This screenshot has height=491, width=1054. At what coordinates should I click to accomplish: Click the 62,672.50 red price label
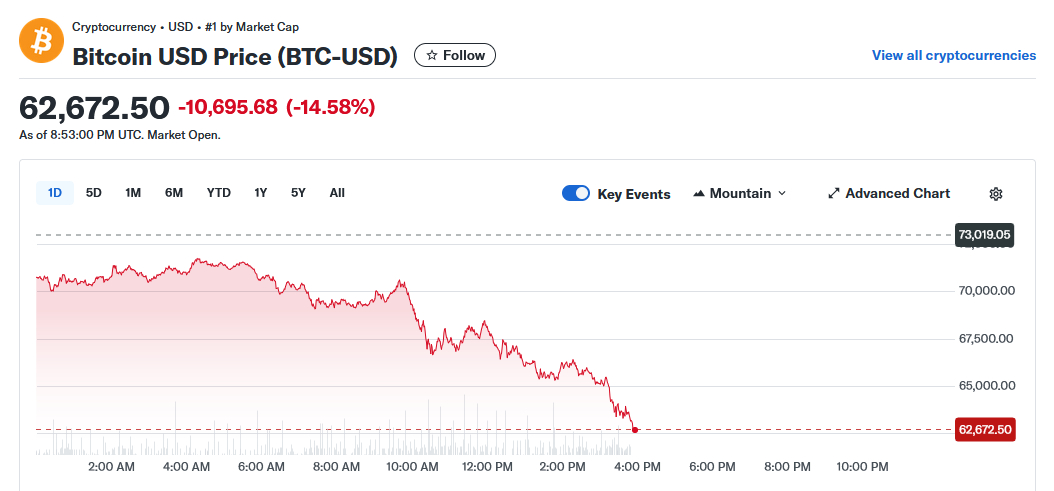coord(985,430)
